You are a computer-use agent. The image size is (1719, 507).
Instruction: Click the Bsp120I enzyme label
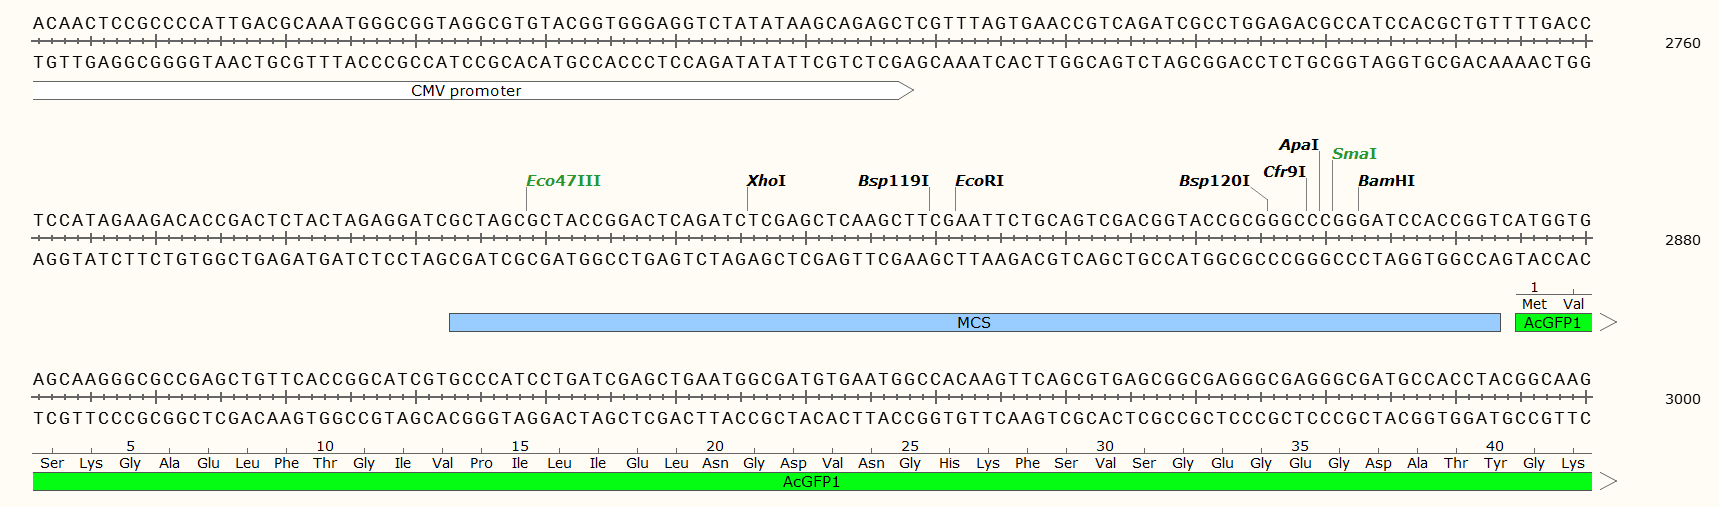1214,181
